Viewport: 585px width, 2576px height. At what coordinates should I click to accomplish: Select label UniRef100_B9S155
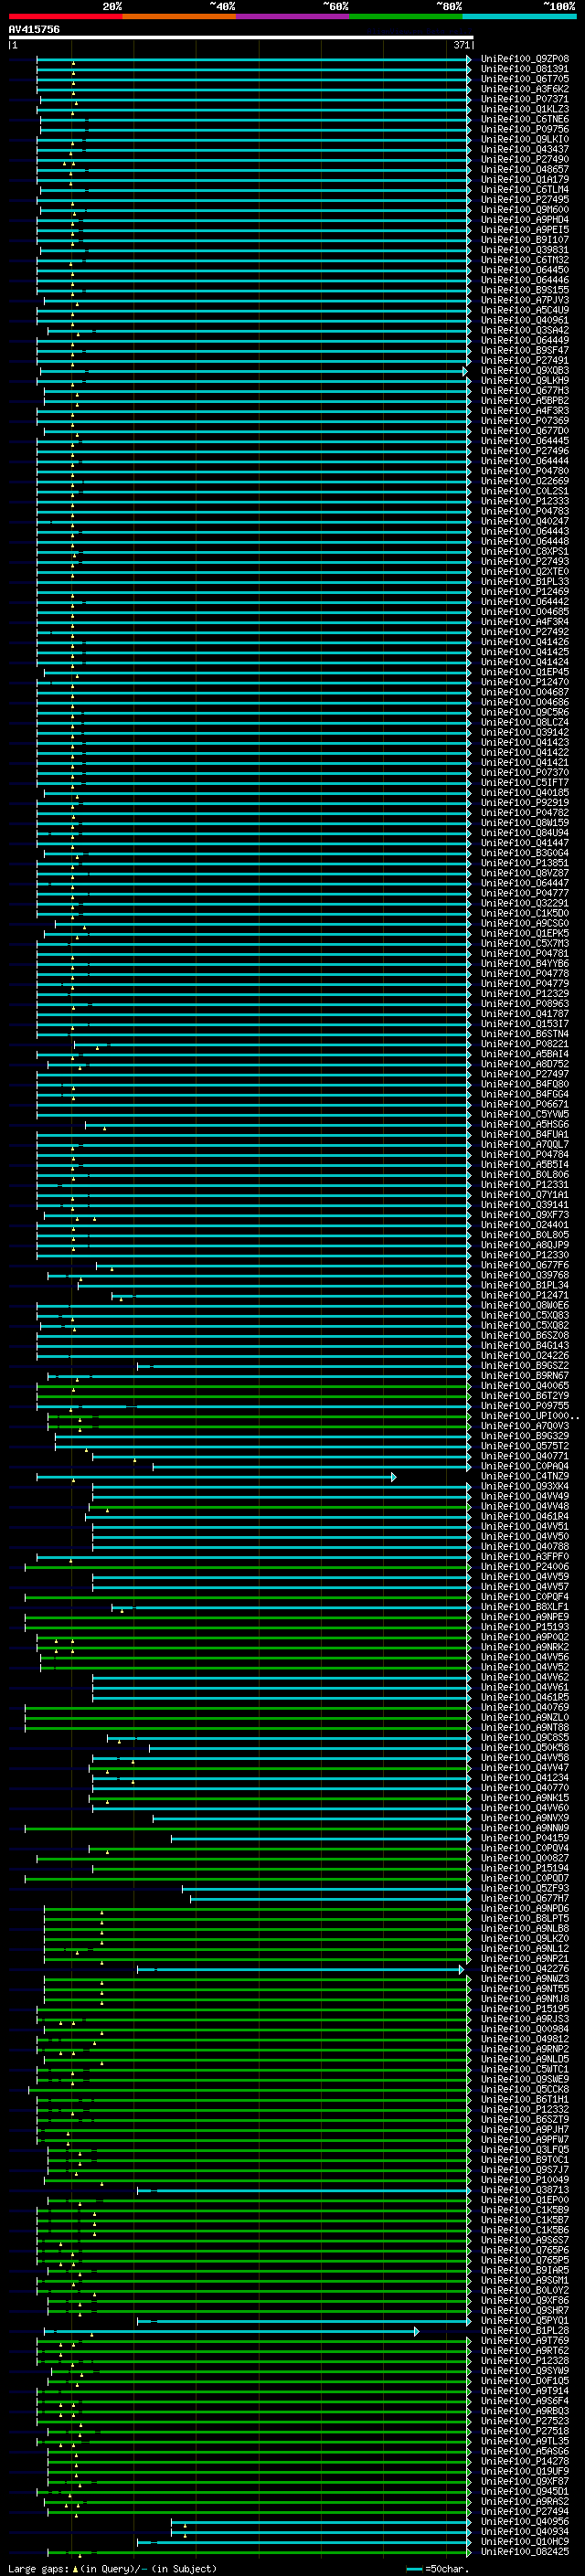(x=525, y=290)
